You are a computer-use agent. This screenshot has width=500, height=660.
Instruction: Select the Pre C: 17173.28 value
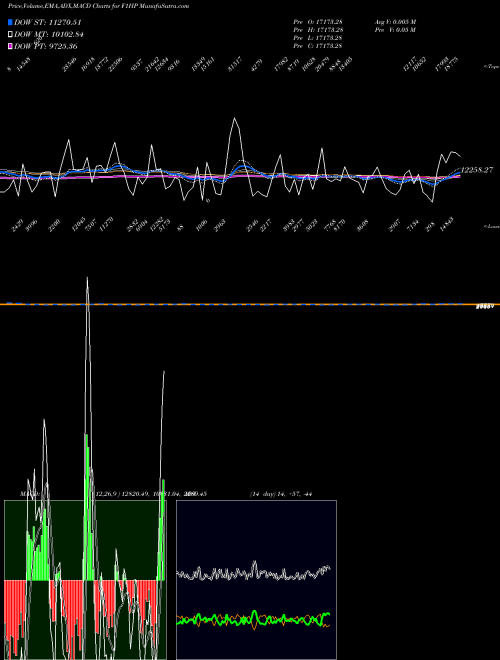(318, 46)
